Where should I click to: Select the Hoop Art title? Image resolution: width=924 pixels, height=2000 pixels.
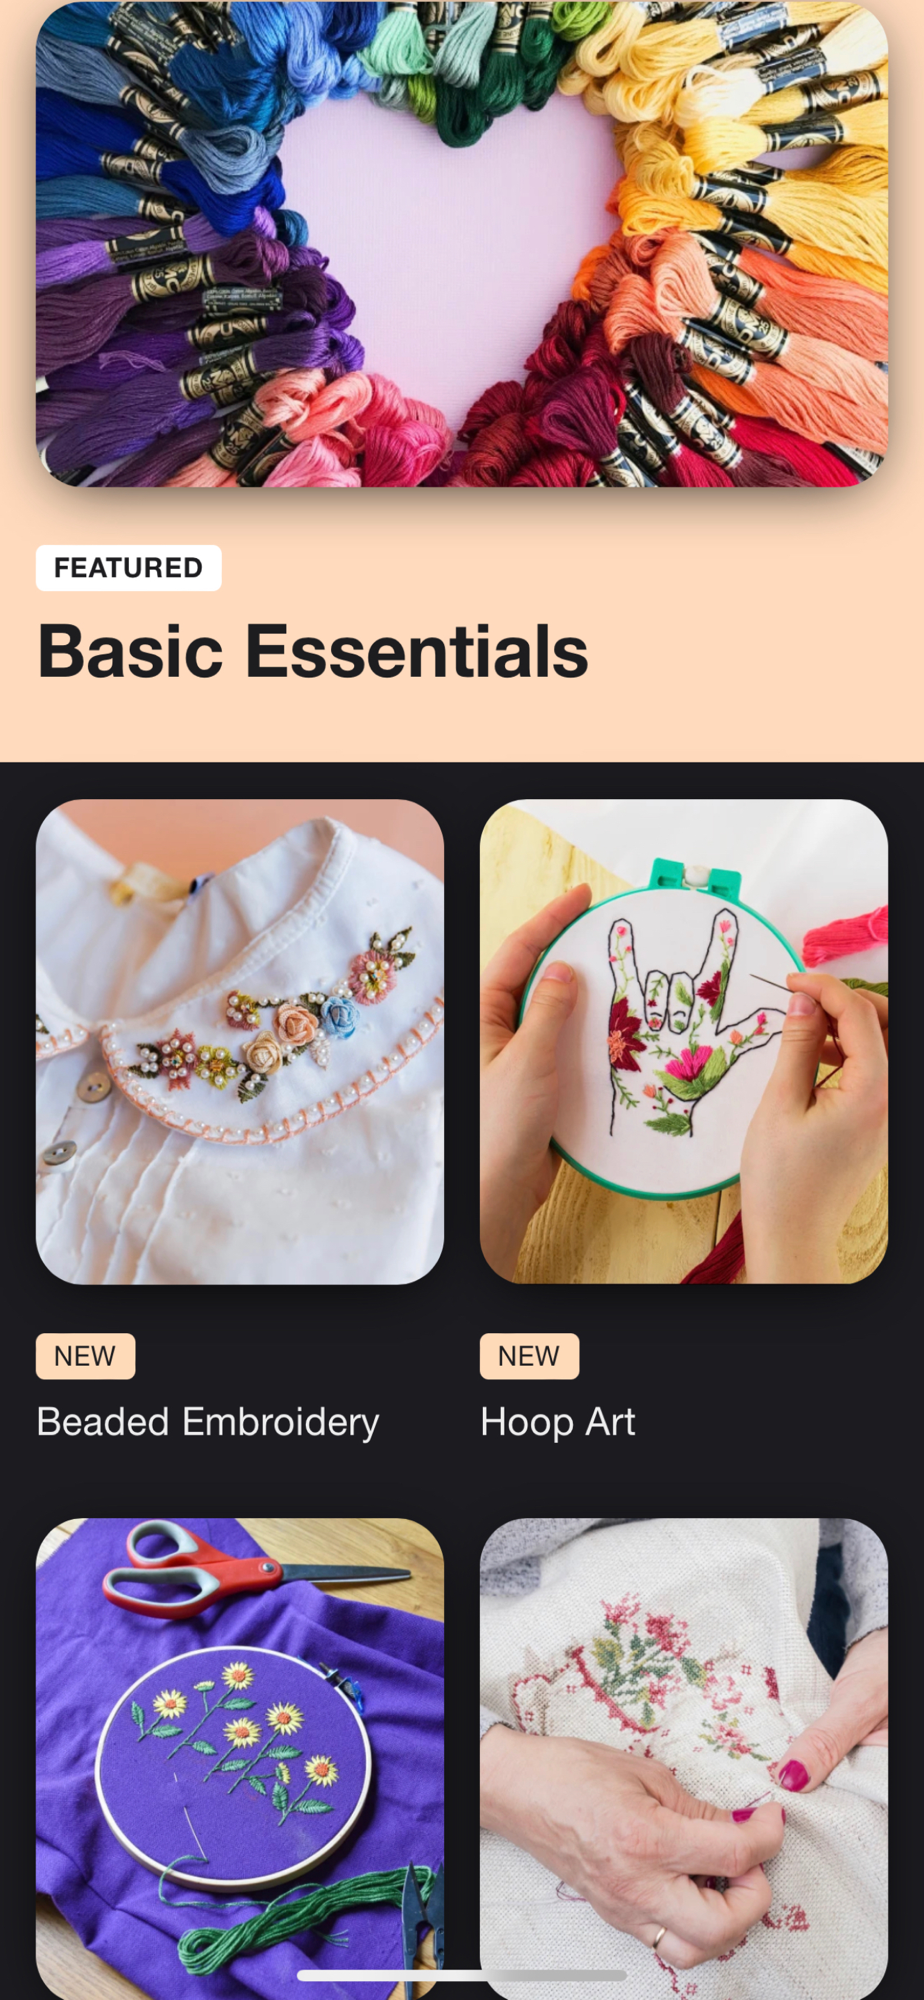pyautogui.click(x=557, y=1422)
